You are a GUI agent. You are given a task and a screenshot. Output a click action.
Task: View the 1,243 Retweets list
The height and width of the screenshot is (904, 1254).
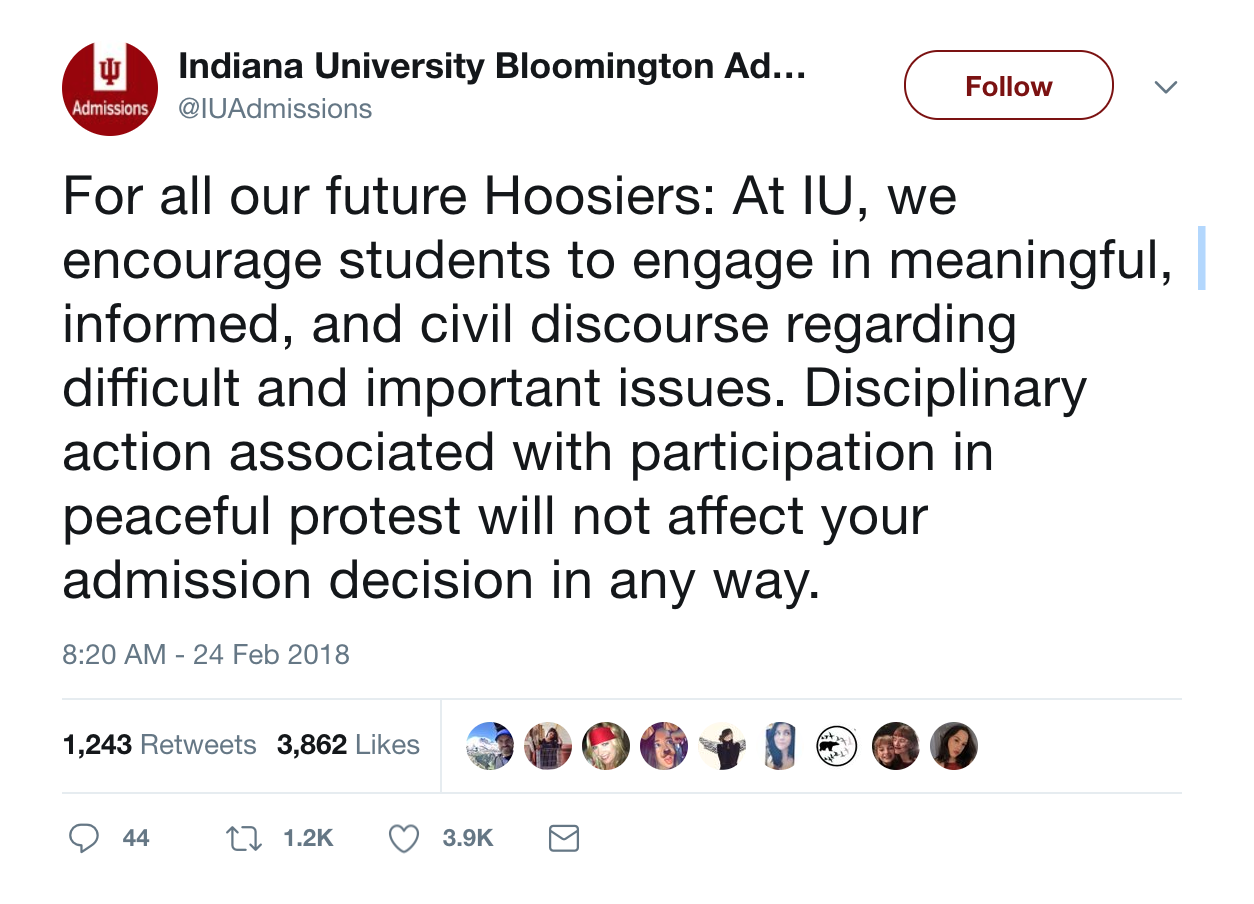click(x=159, y=745)
